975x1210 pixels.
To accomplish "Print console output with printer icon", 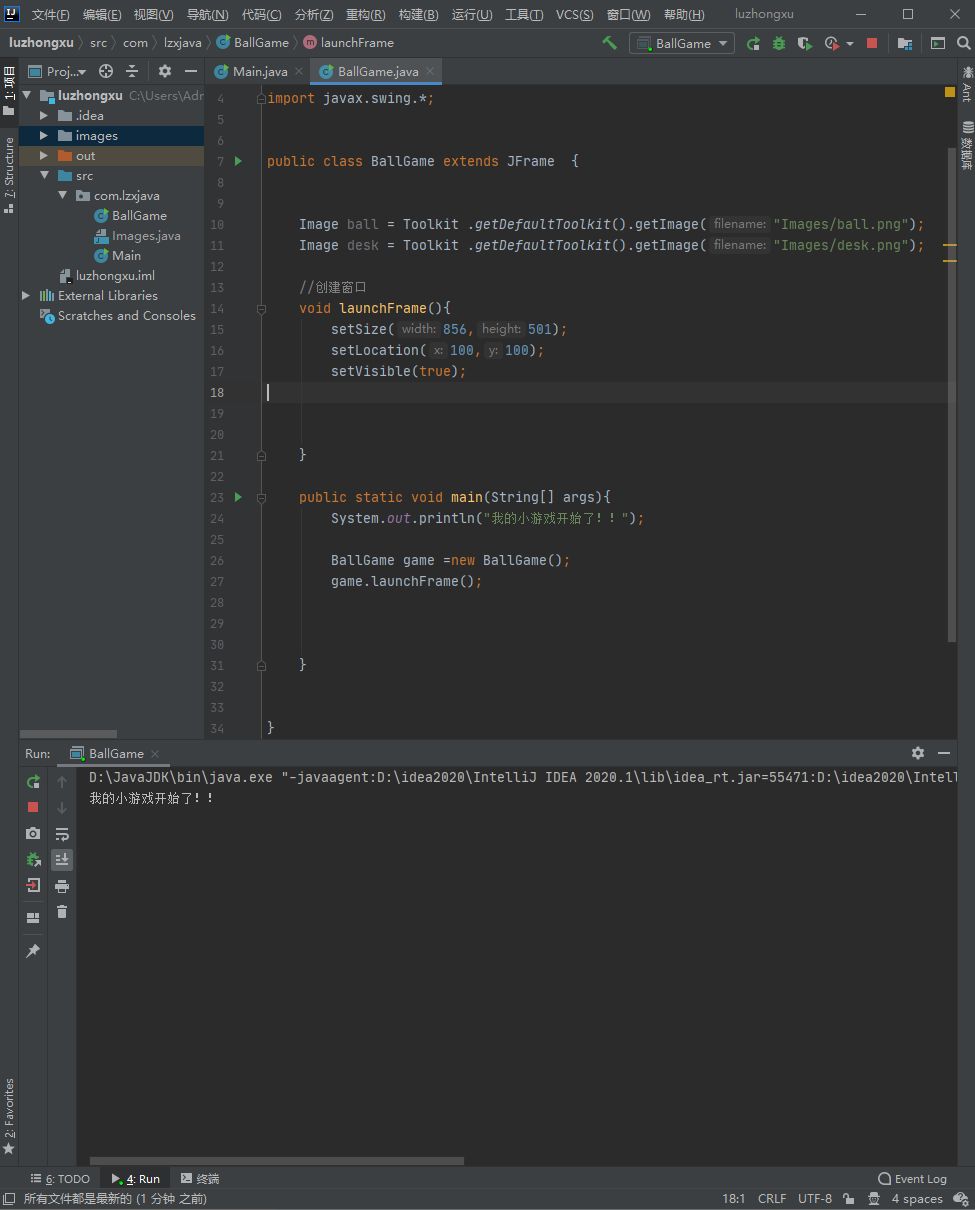I will click(x=62, y=886).
